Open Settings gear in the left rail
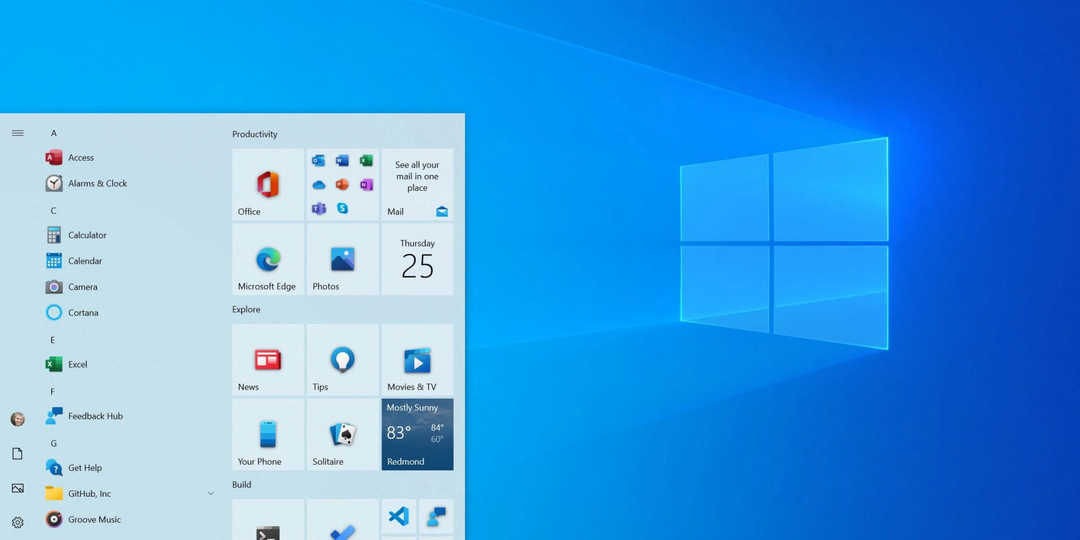 coord(17,523)
